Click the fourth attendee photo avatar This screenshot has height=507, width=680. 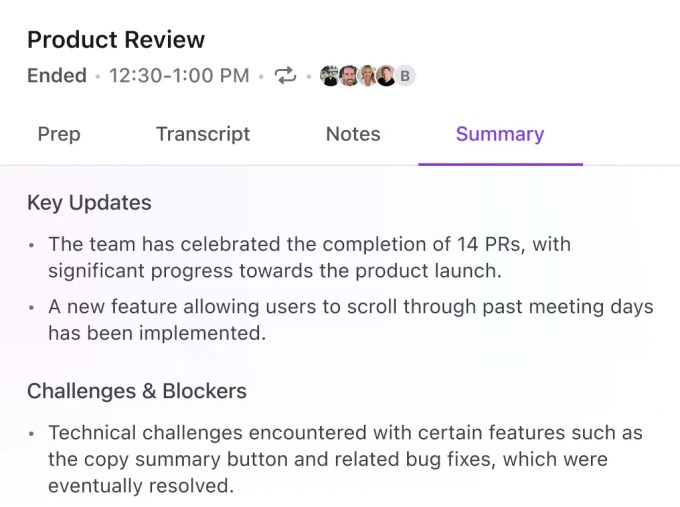pos(386,76)
